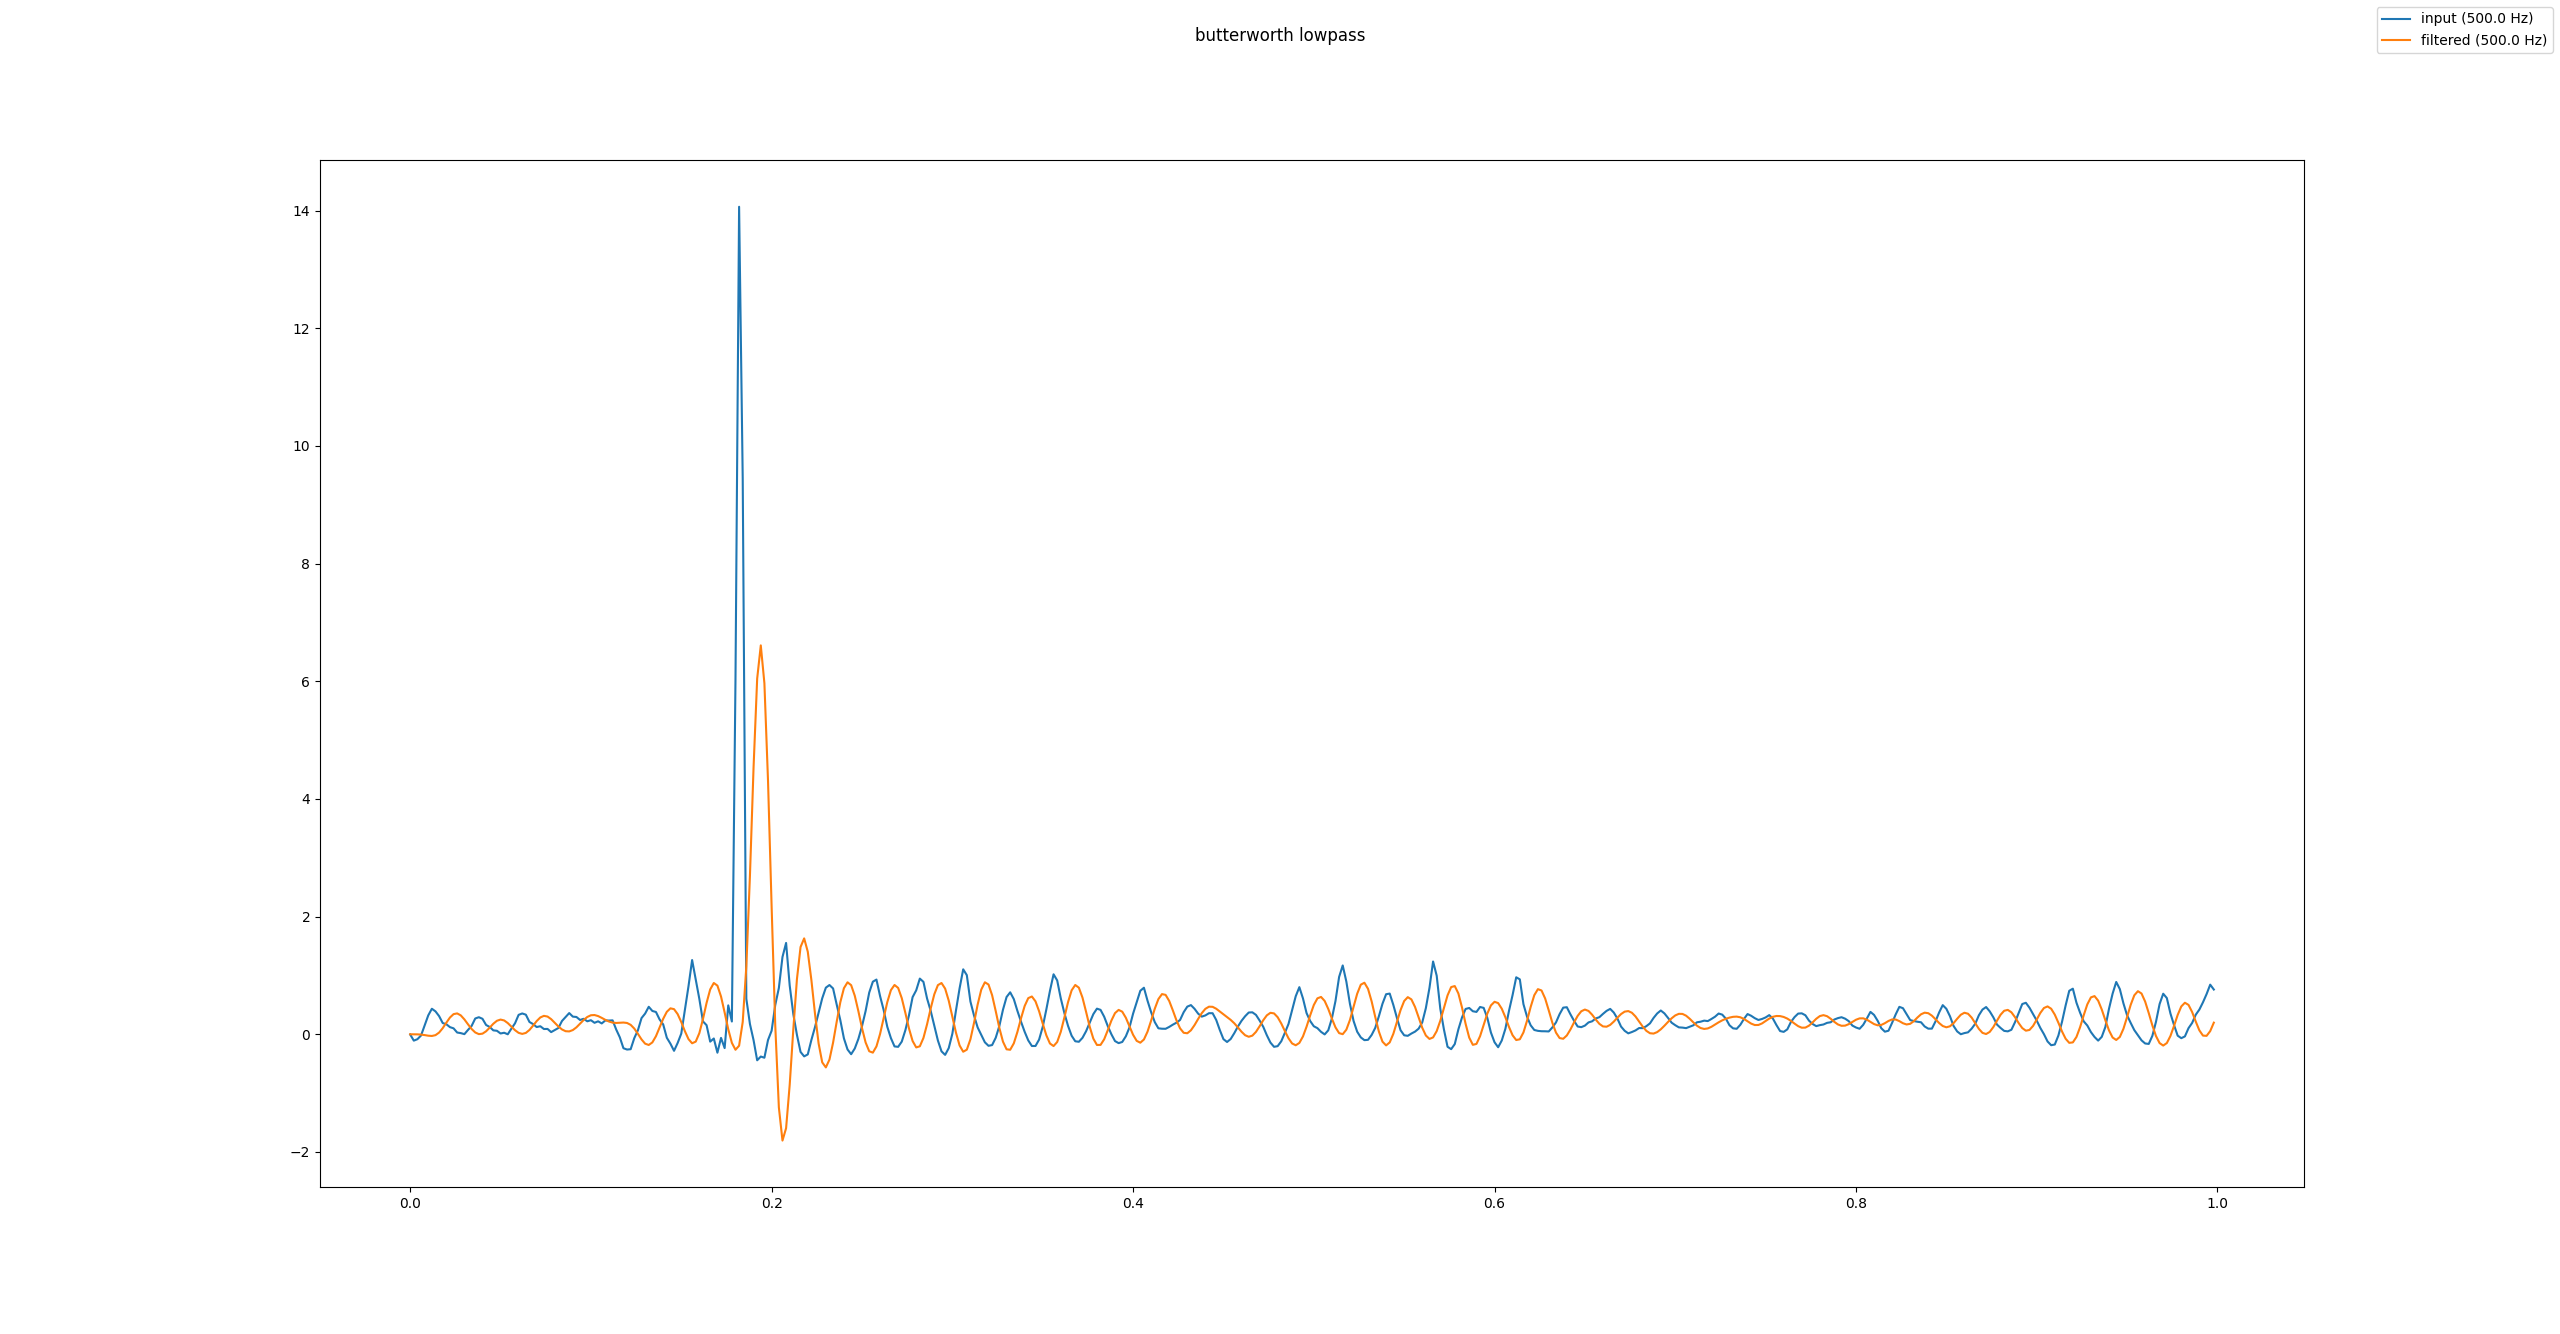Viewport: 2560px width, 1334px height.
Task: Toggle visibility of the input (500.0 Hz) legend entry
Action: [x=2477, y=18]
